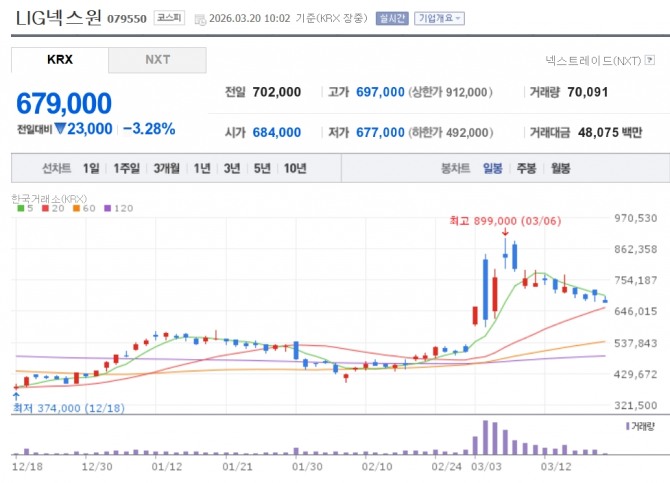Click the NXT help question-mark icon

tap(650, 61)
